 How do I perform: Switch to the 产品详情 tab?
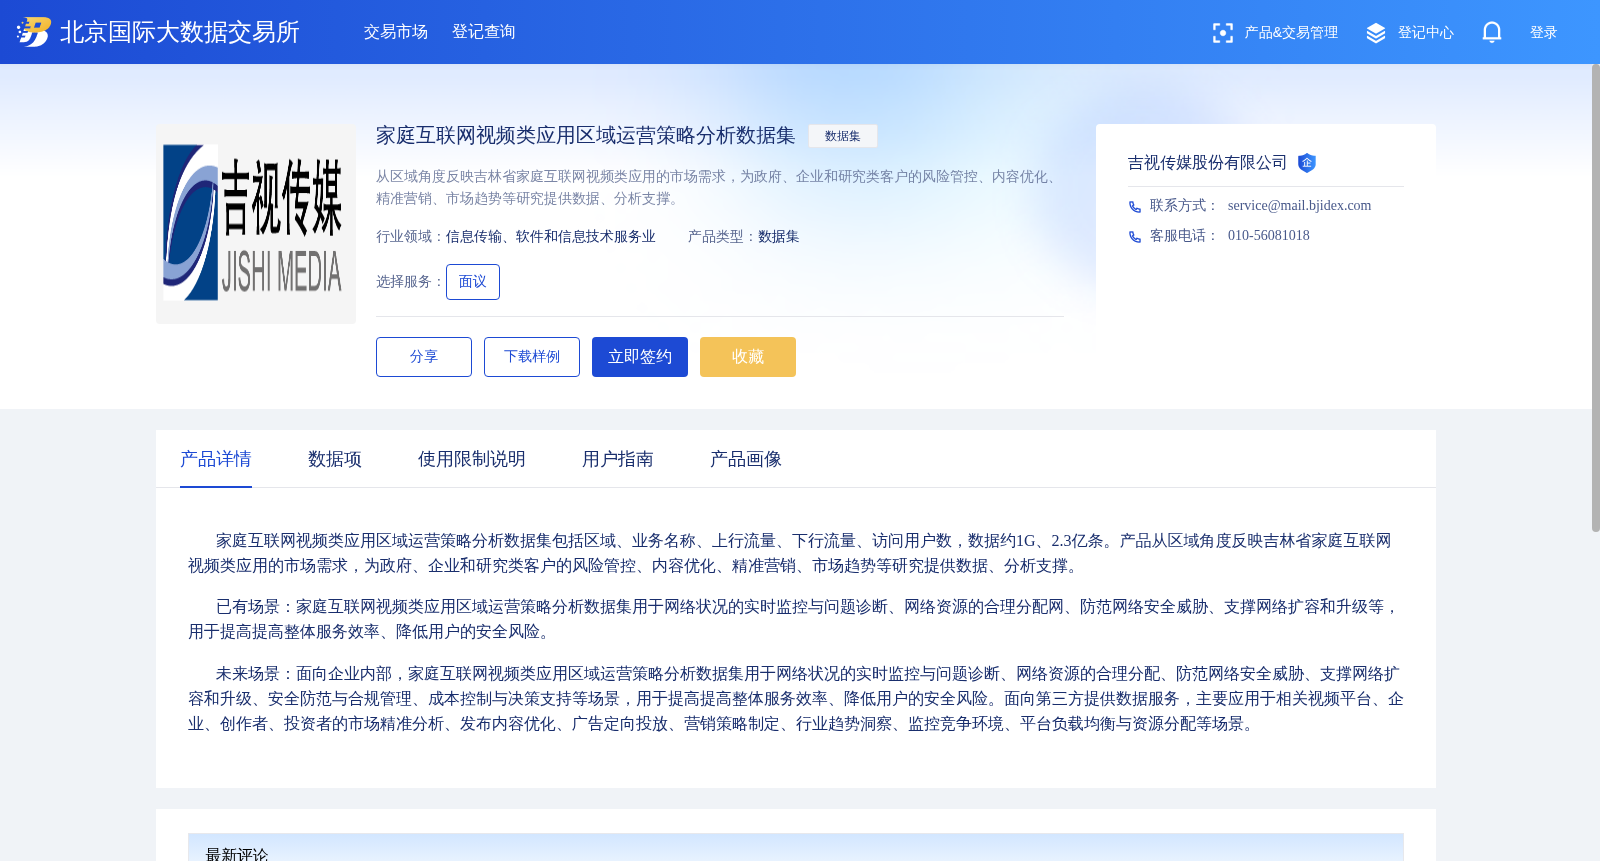[x=216, y=459]
